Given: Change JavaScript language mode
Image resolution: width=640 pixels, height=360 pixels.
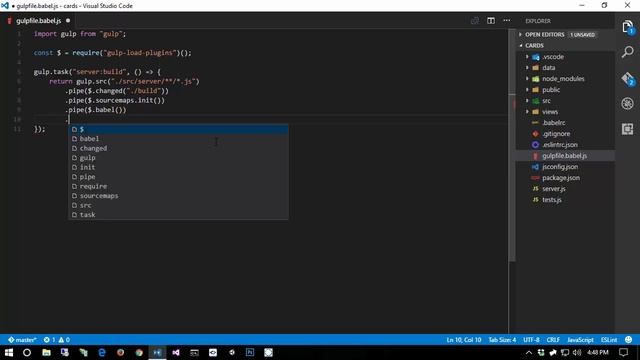Looking at the screenshot, I should [580, 340].
